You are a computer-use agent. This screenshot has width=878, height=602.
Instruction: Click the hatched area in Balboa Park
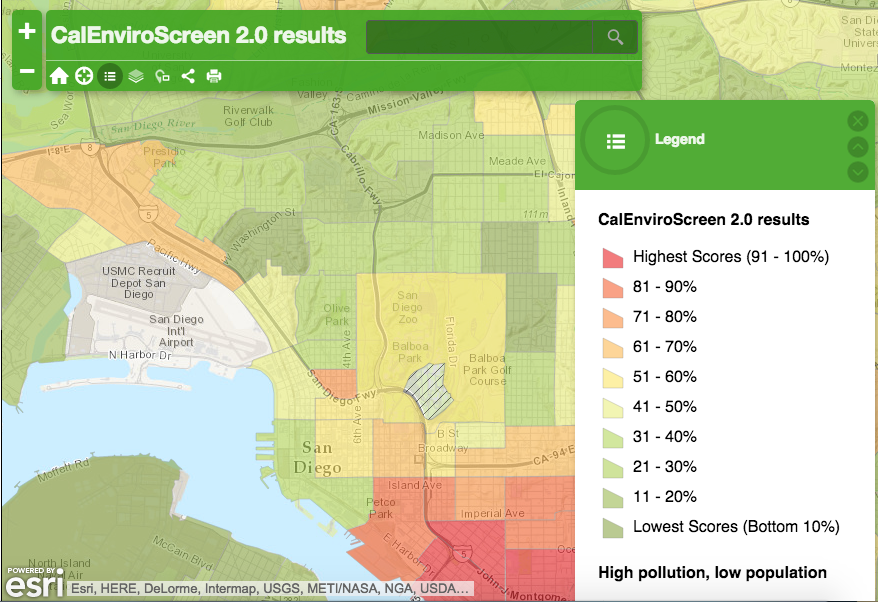point(428,391)
